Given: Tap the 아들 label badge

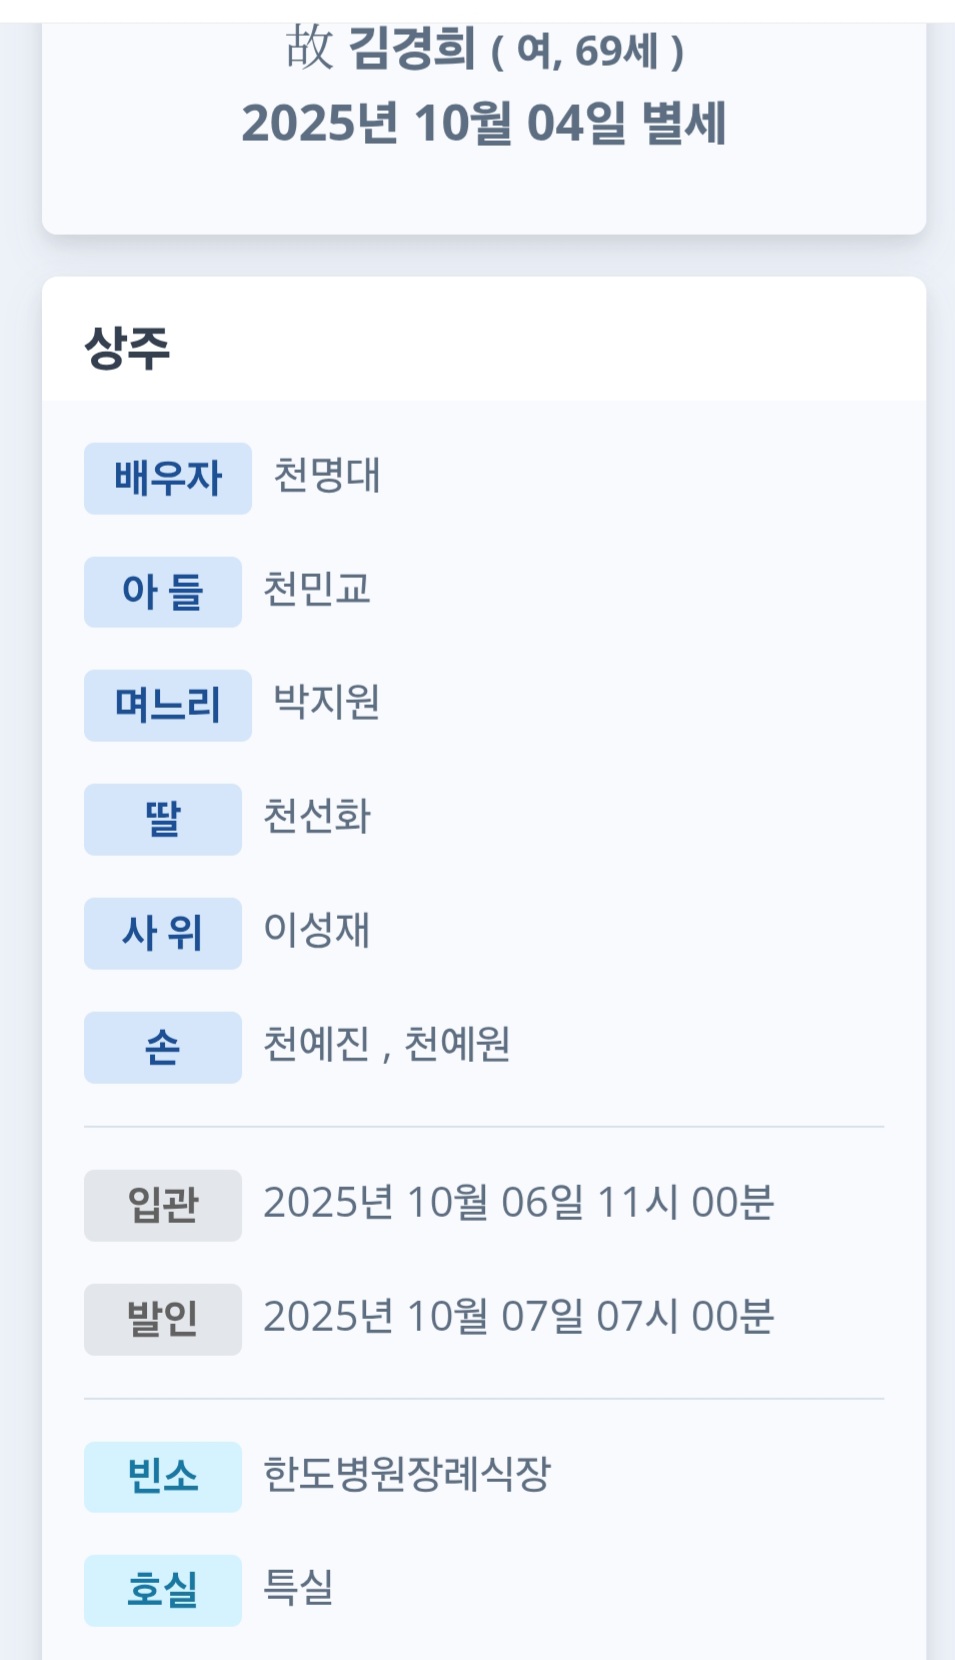Looking at the screenshot, I should pyautogui.click(x=162, y=592).
